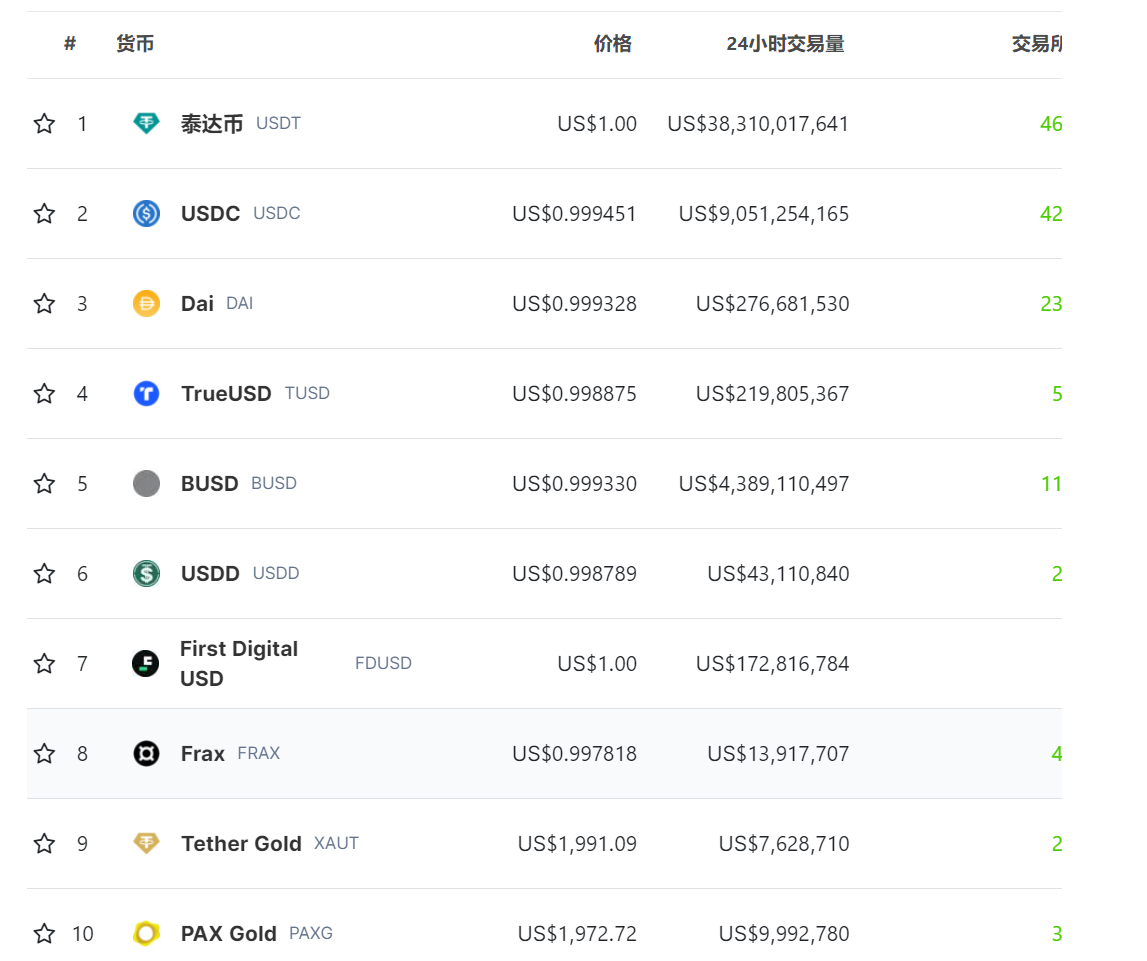1147x961 pixels.
Task: Click USDC price US$0.999451
Action: point(574,214)
